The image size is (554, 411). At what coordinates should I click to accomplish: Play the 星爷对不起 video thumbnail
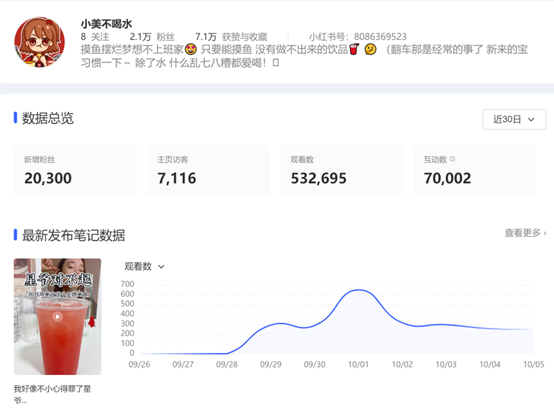point(58,317)
